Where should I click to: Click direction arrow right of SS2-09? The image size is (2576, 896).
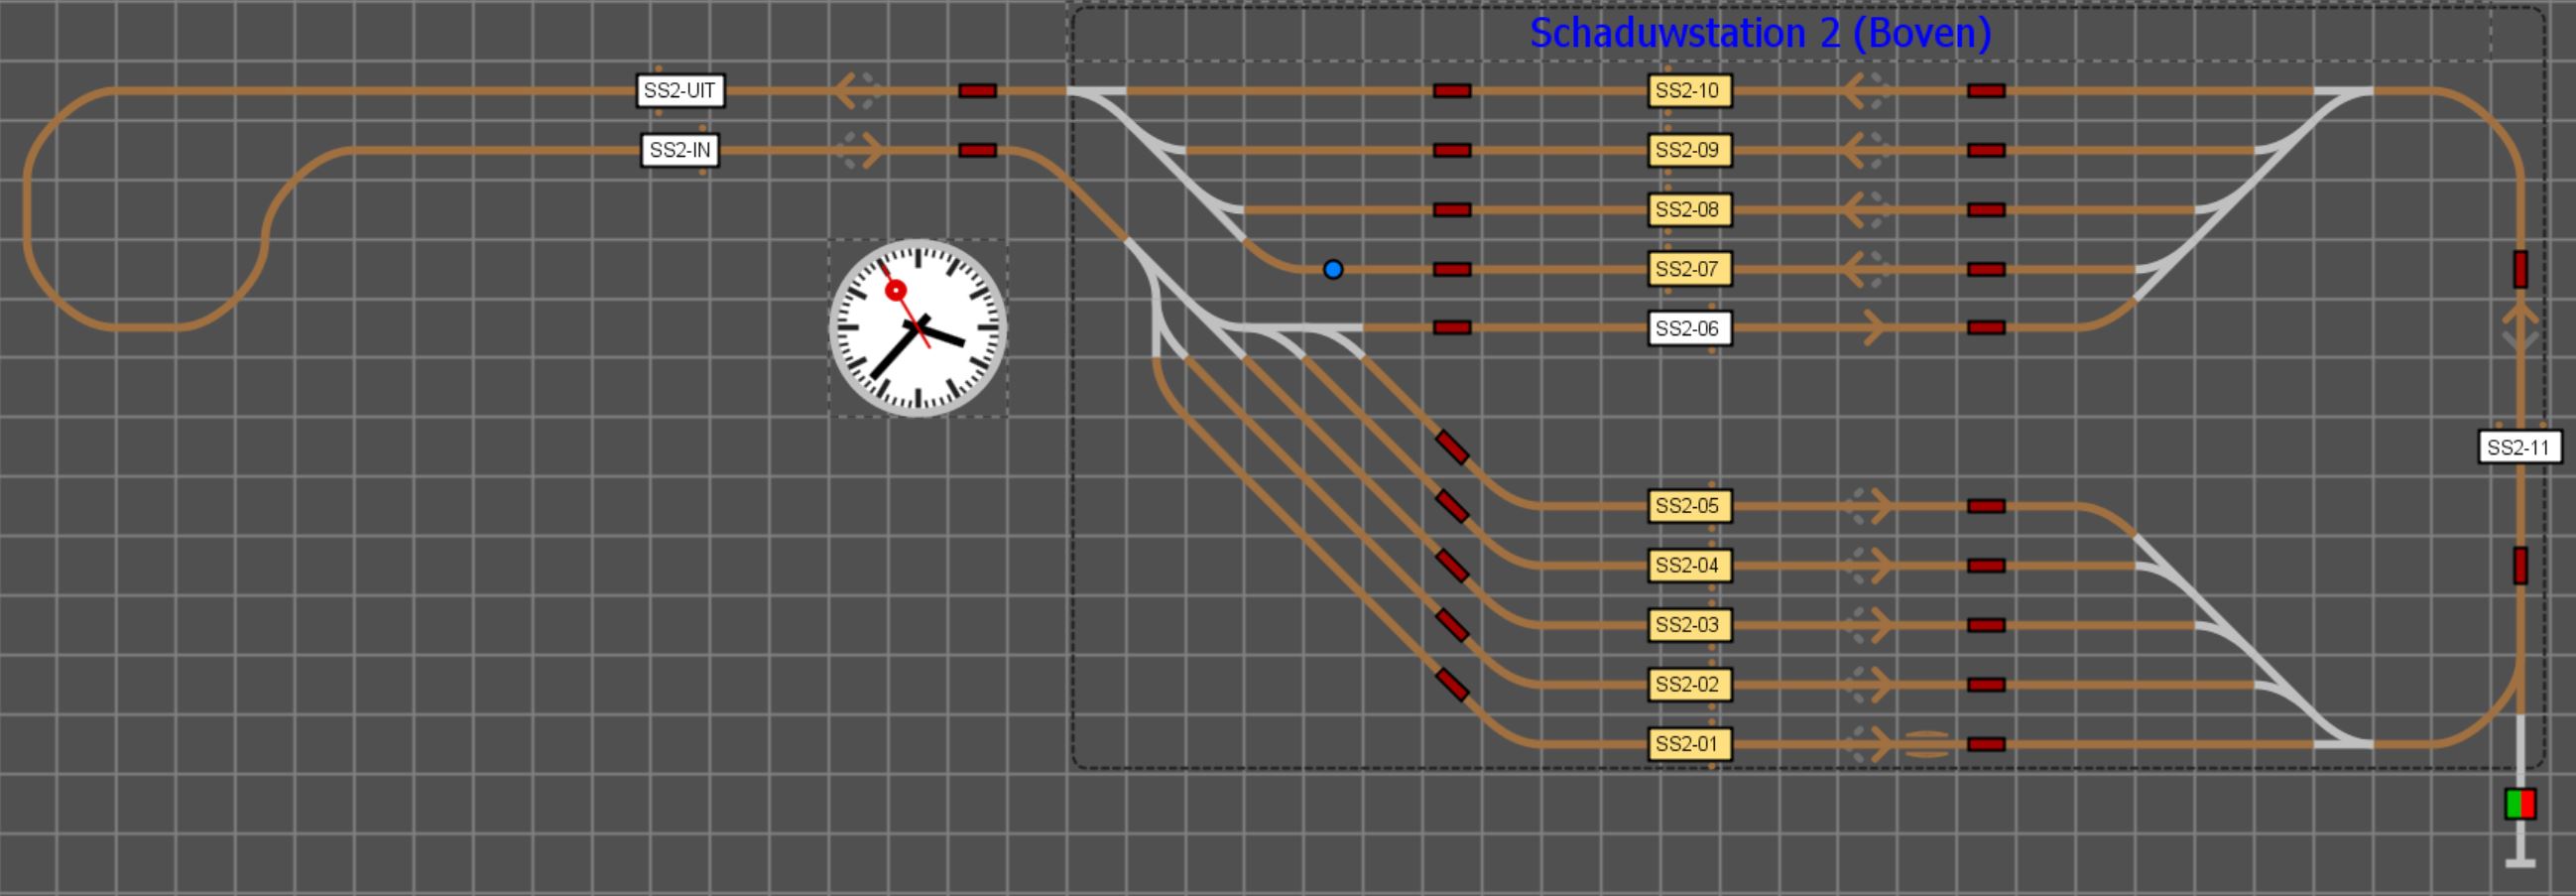[1864, 151]
